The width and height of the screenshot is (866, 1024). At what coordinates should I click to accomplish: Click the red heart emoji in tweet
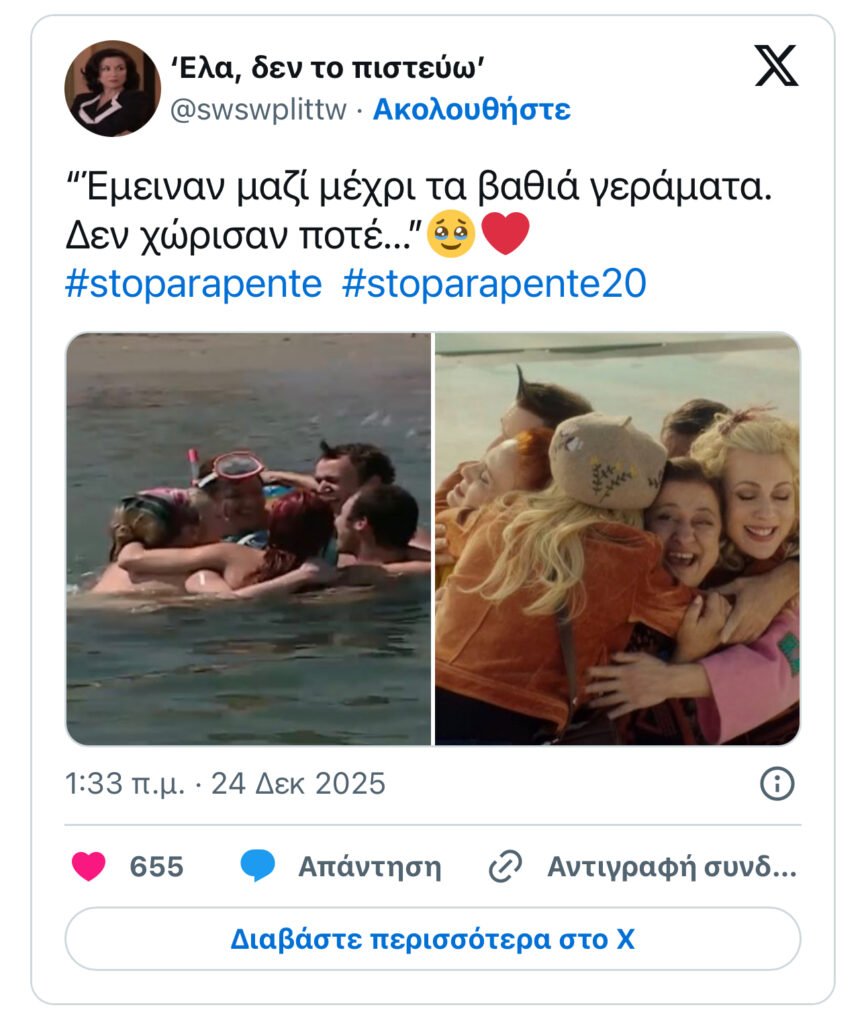click(505, 234)
